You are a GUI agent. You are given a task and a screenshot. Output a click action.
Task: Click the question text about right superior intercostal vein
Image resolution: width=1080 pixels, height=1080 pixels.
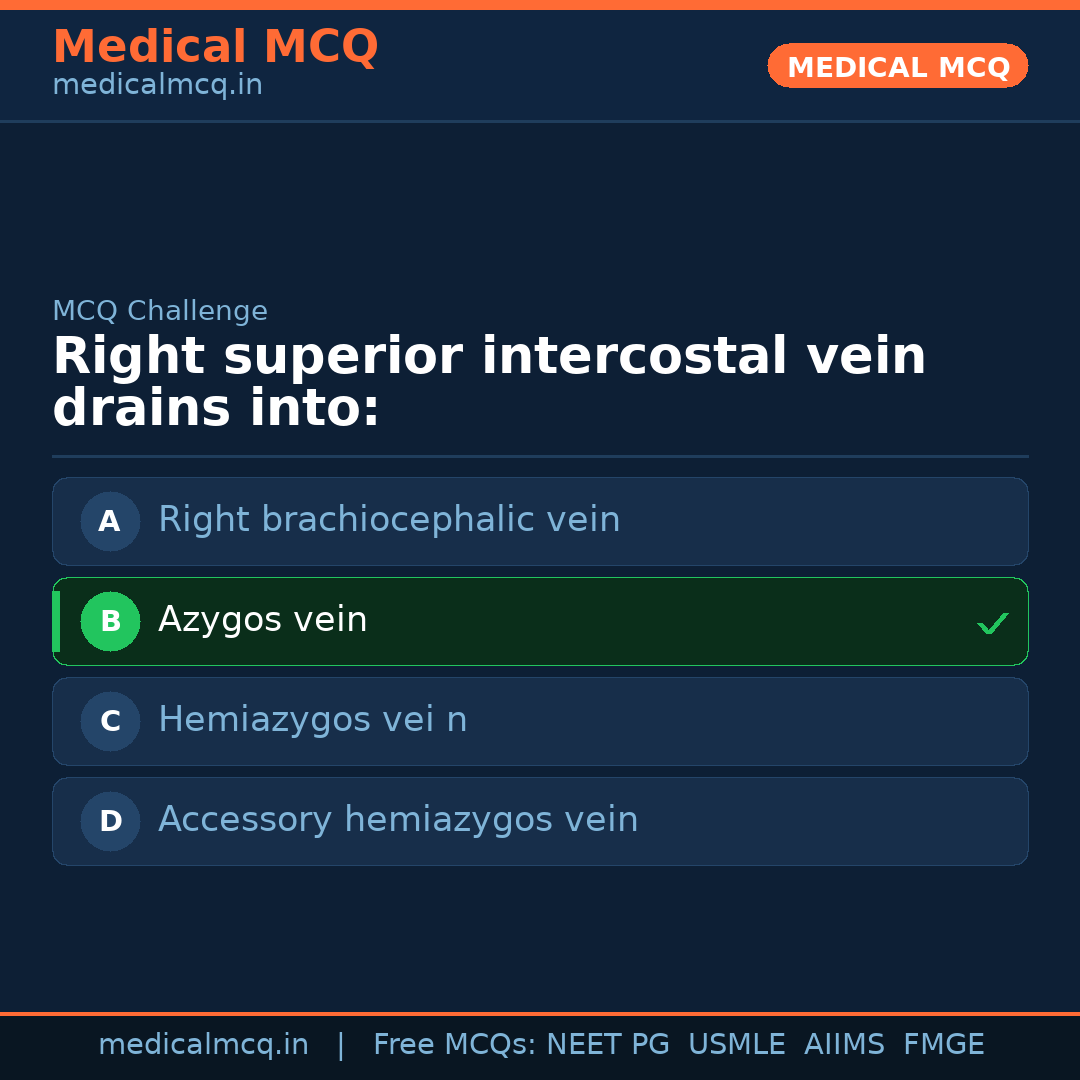point(489,380)
